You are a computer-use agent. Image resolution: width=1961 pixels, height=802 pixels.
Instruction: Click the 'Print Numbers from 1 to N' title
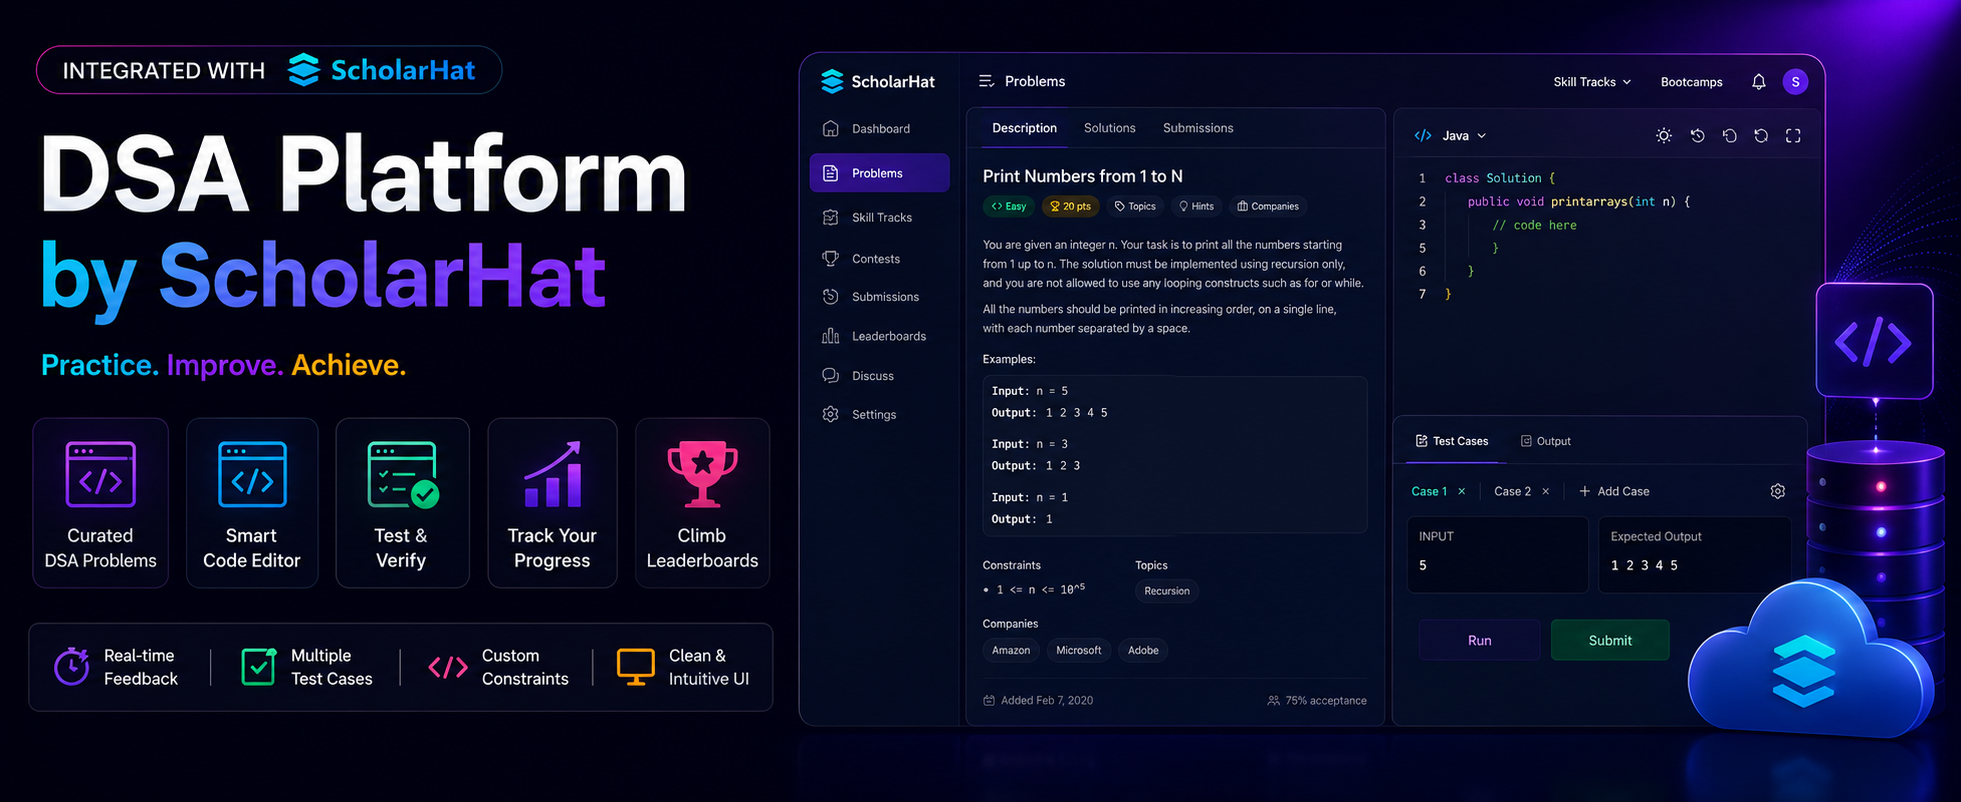[x=1082, y=176]
